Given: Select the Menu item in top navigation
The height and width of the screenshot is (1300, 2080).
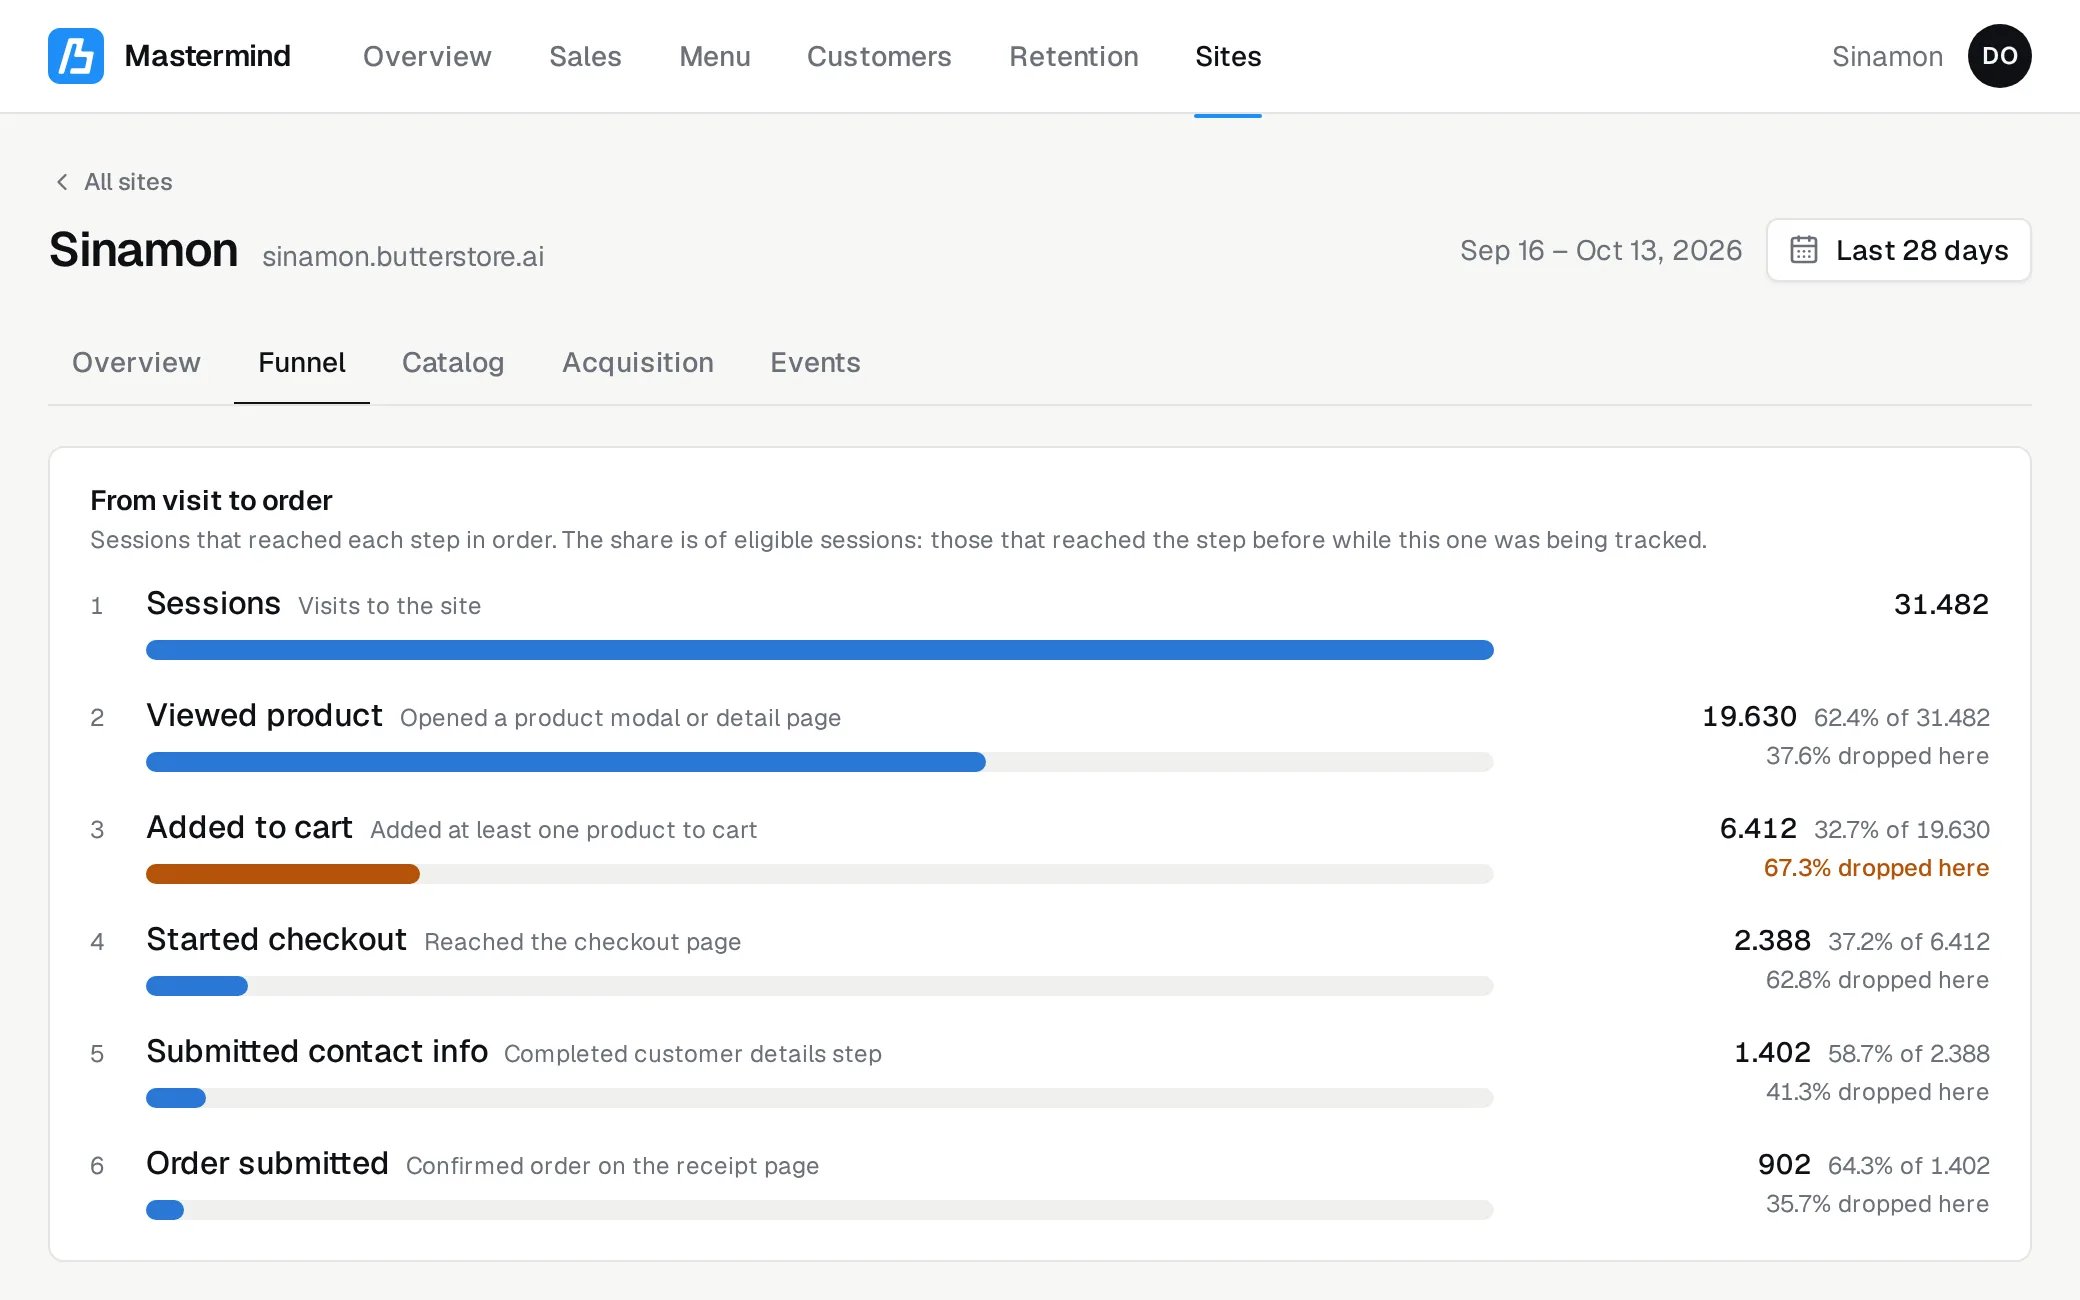Looking at the screenshot, I should point(714,56).
